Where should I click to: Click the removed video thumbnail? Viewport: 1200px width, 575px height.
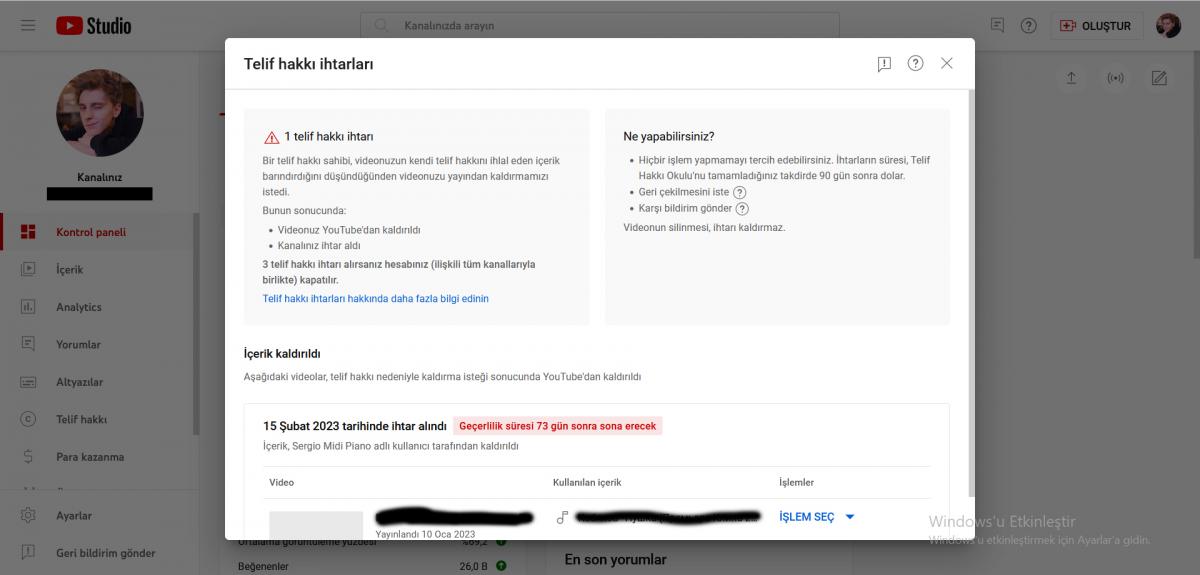point(316,525)
